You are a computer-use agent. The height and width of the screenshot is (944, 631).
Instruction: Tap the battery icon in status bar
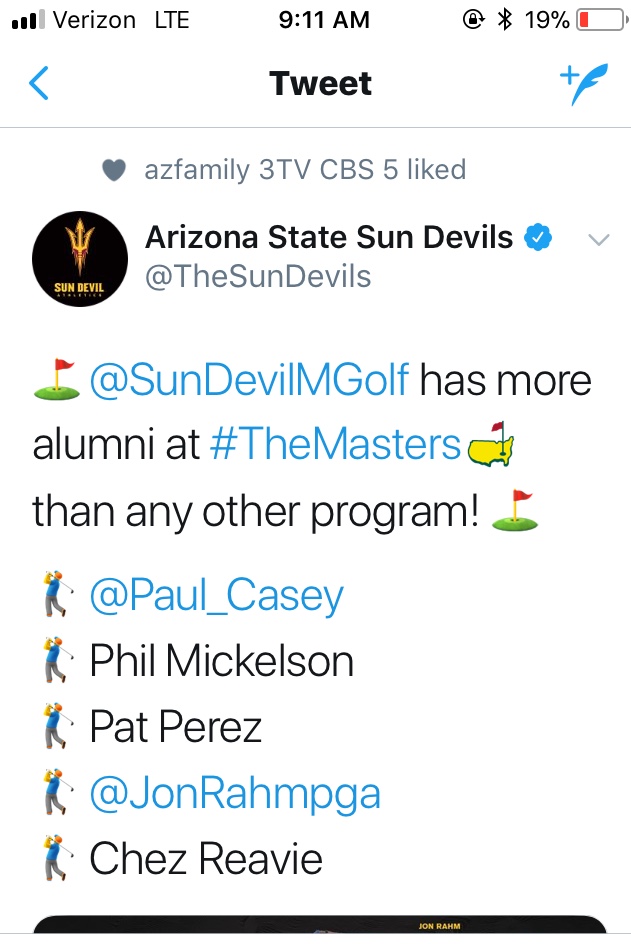pos(598,19)
